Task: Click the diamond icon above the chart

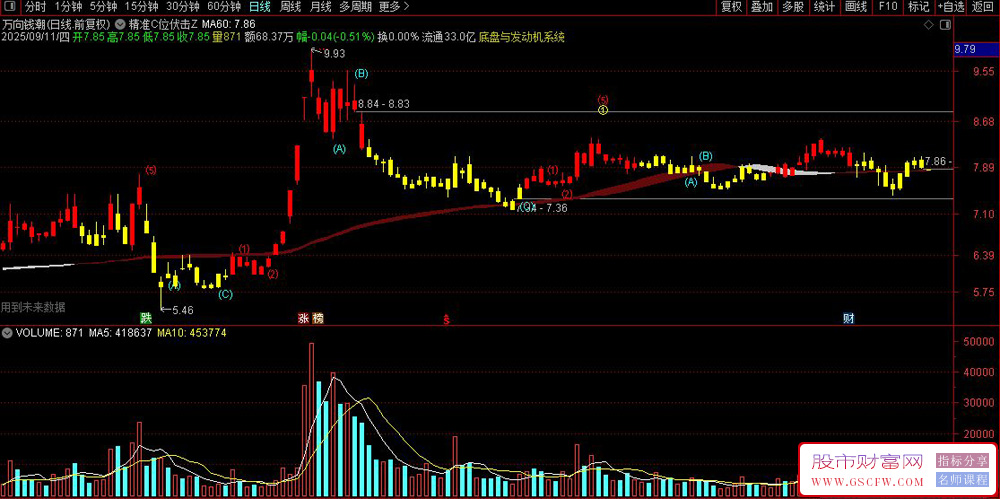Action: coord(929,24)
